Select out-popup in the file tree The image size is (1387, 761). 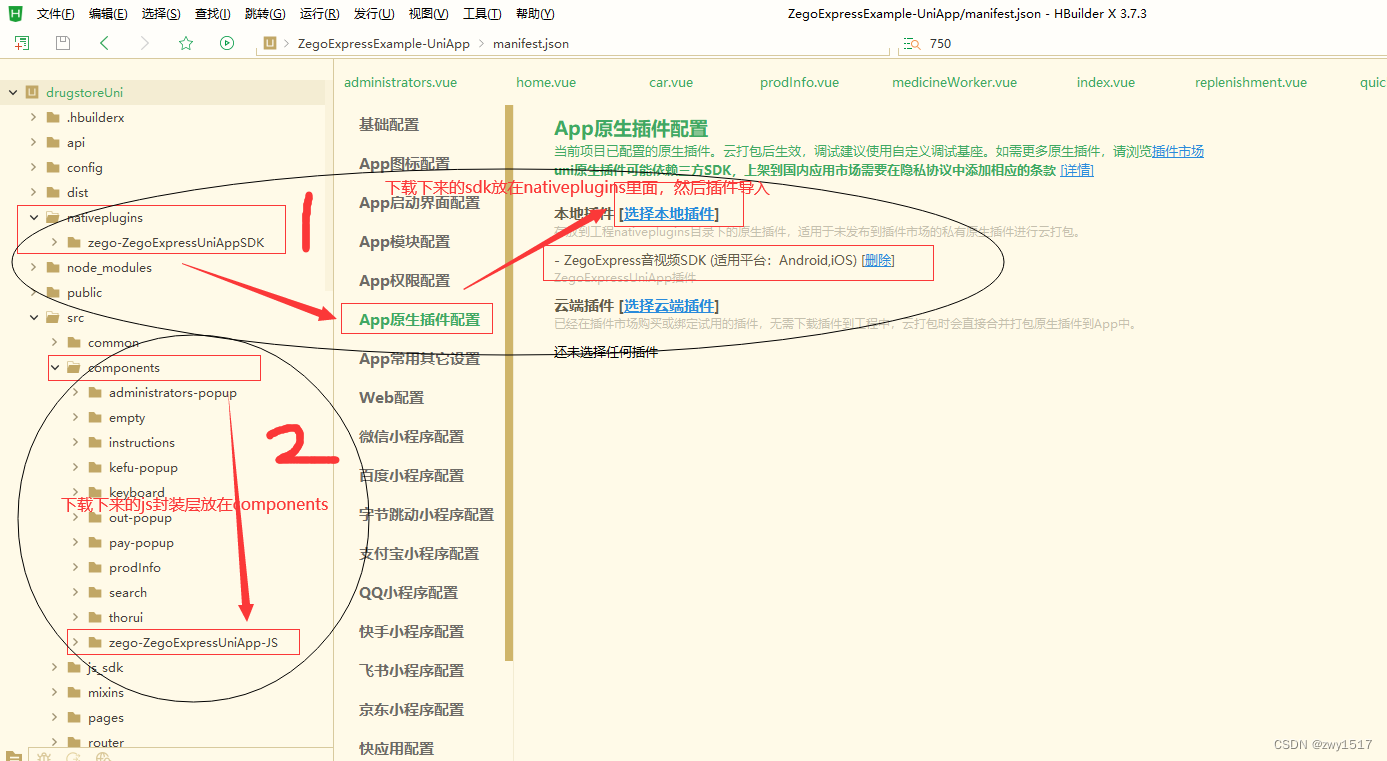pos(140,518)
